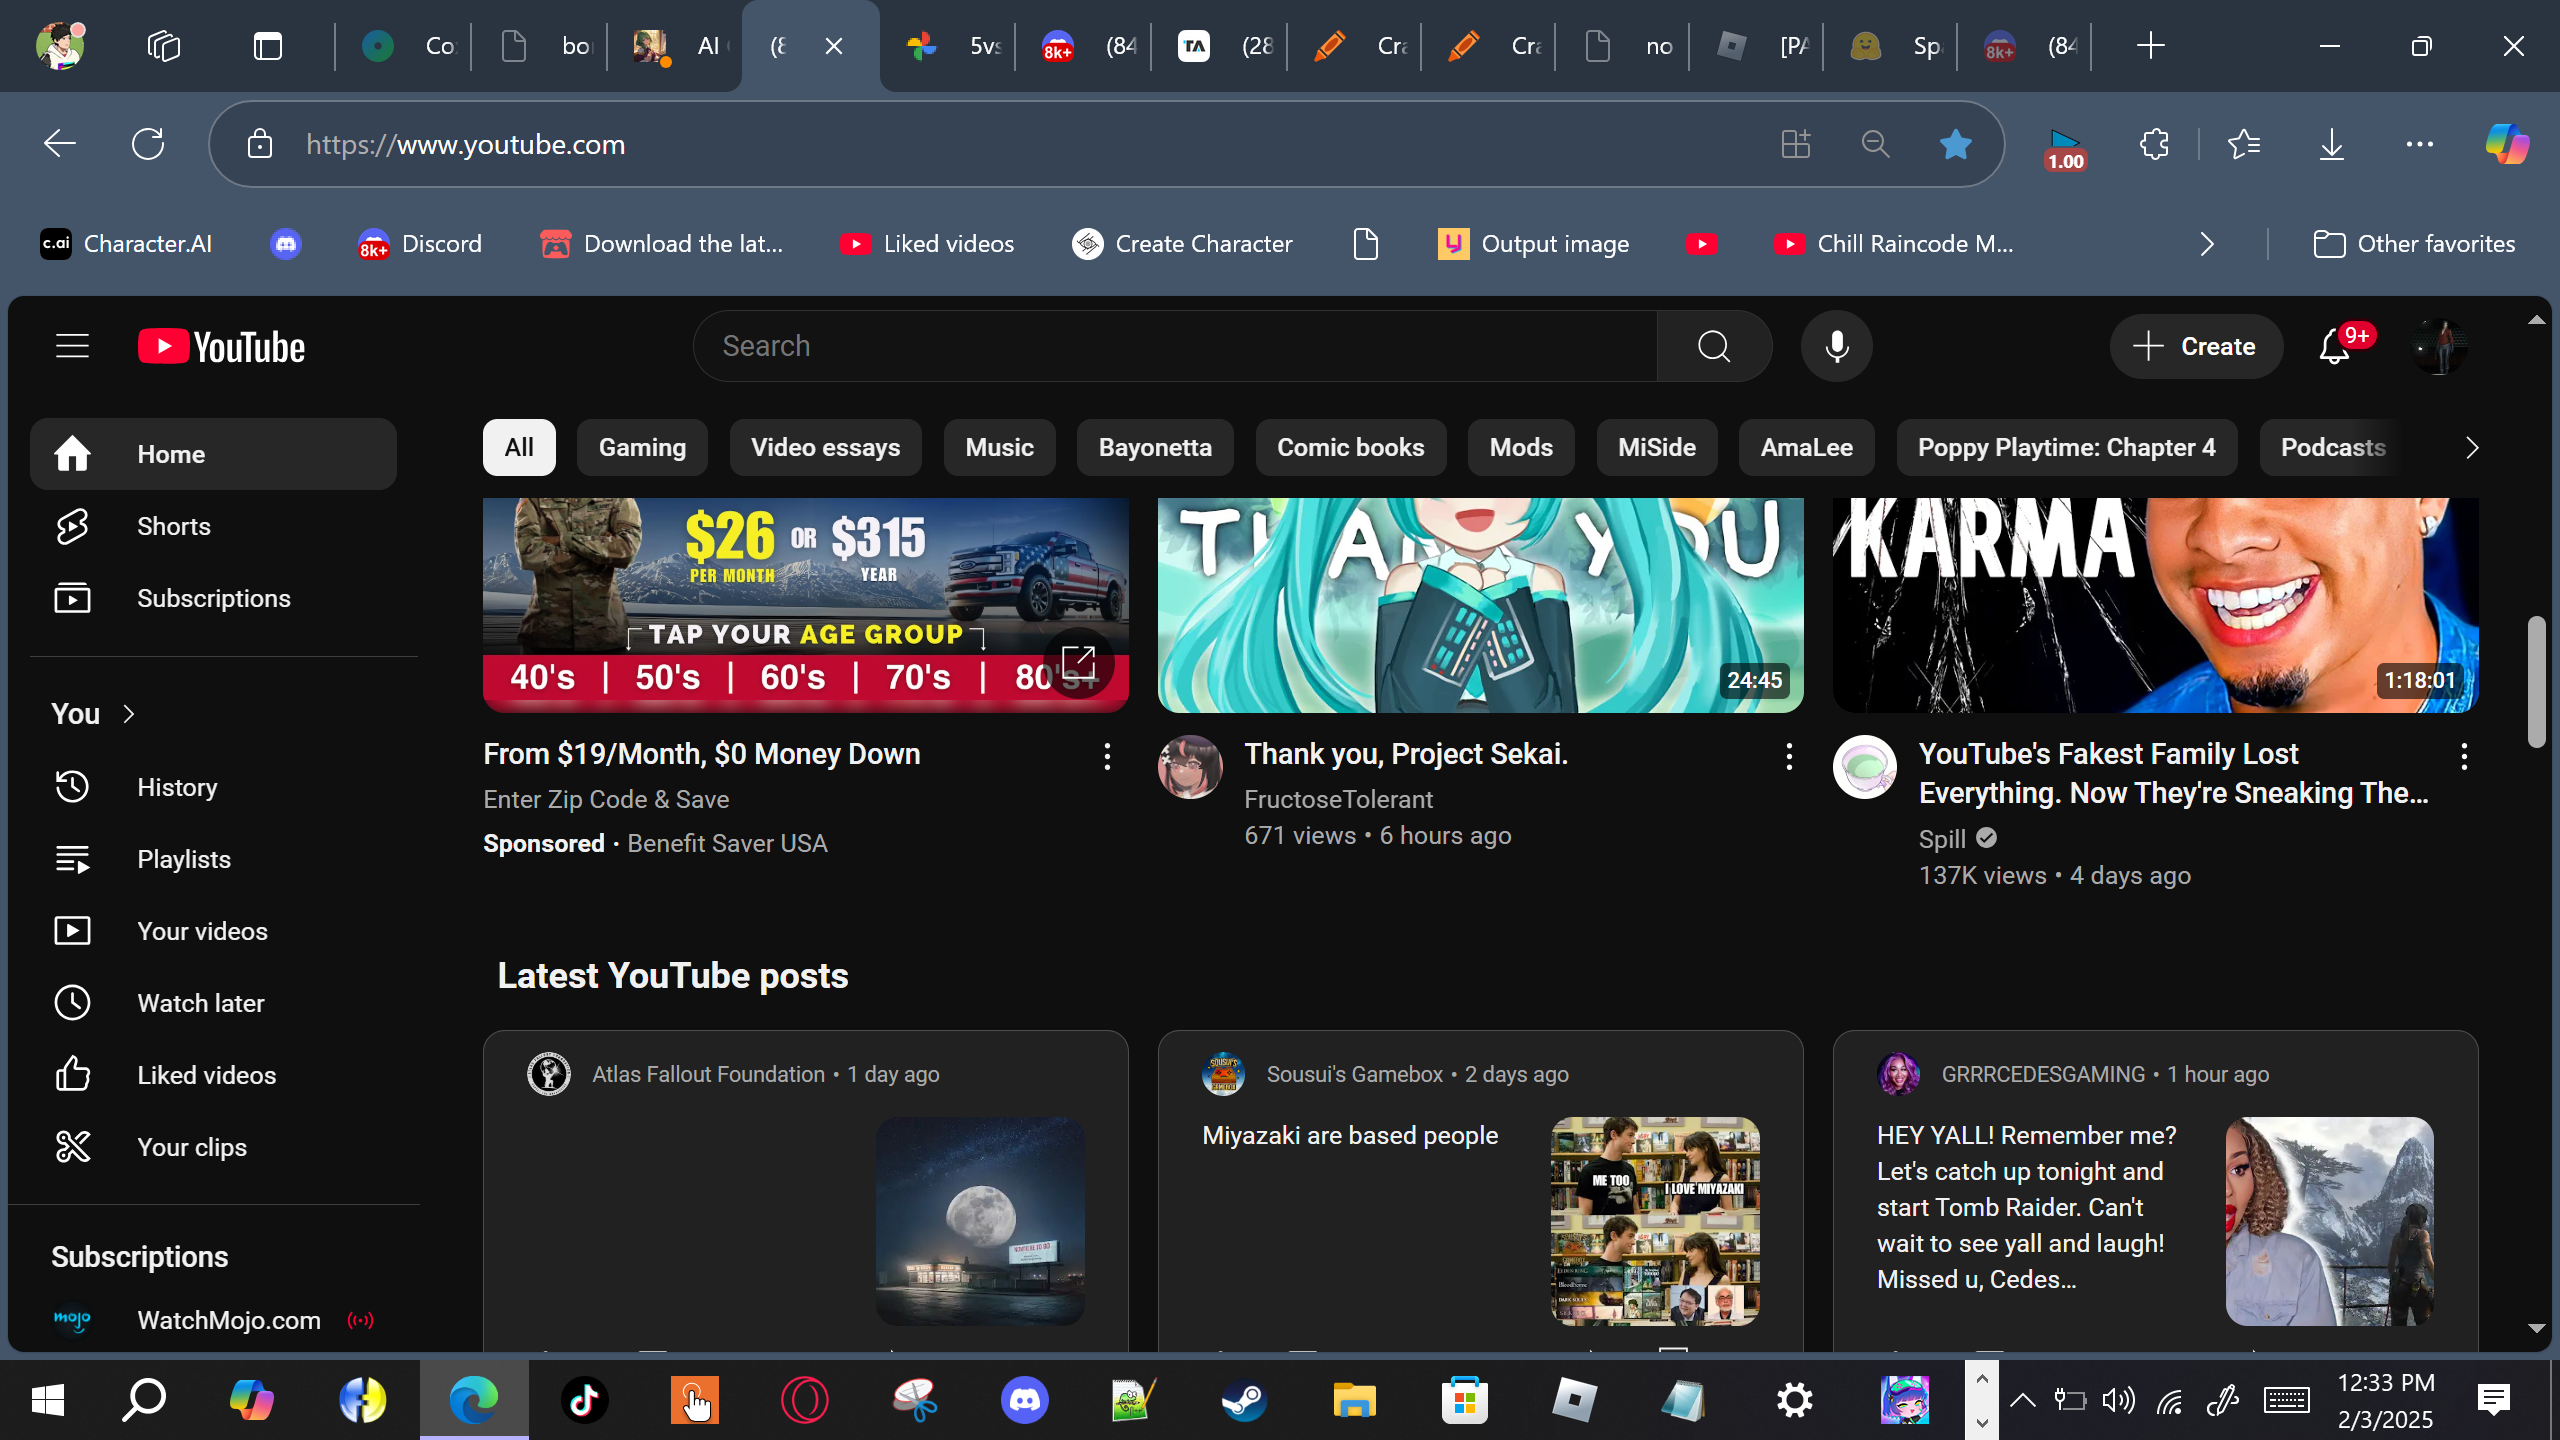The height and width of the screenshot is (1440, 2560).
Task: Show more favorites bar items chevron
Action: pos(2207,244)
